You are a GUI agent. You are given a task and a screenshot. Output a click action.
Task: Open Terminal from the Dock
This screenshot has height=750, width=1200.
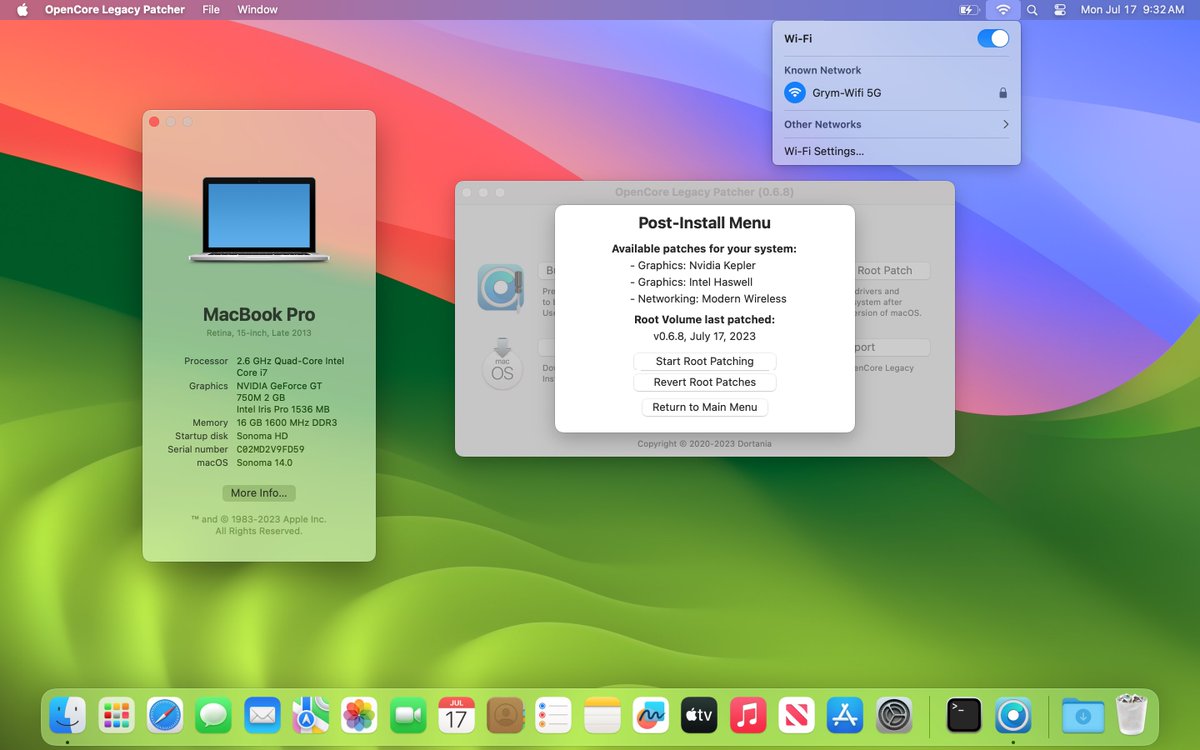[964, 715]
